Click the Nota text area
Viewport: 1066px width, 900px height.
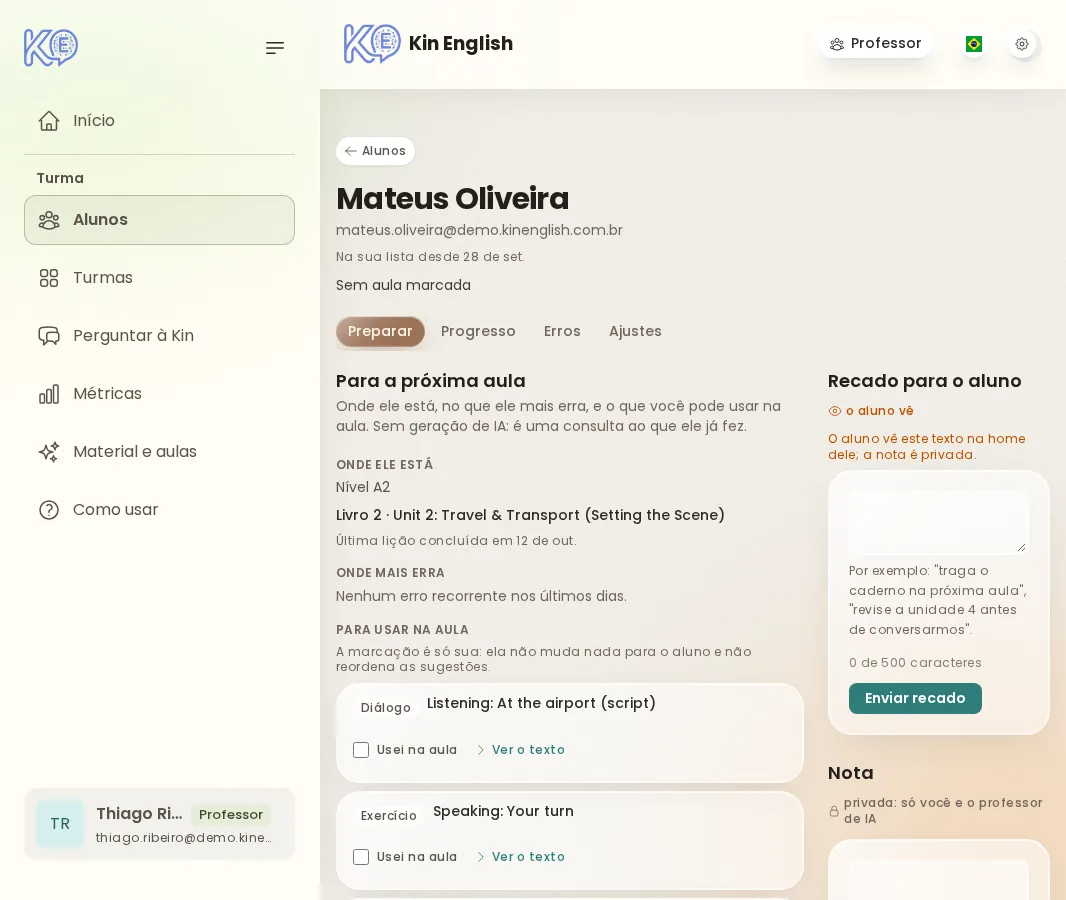point(939,880)
